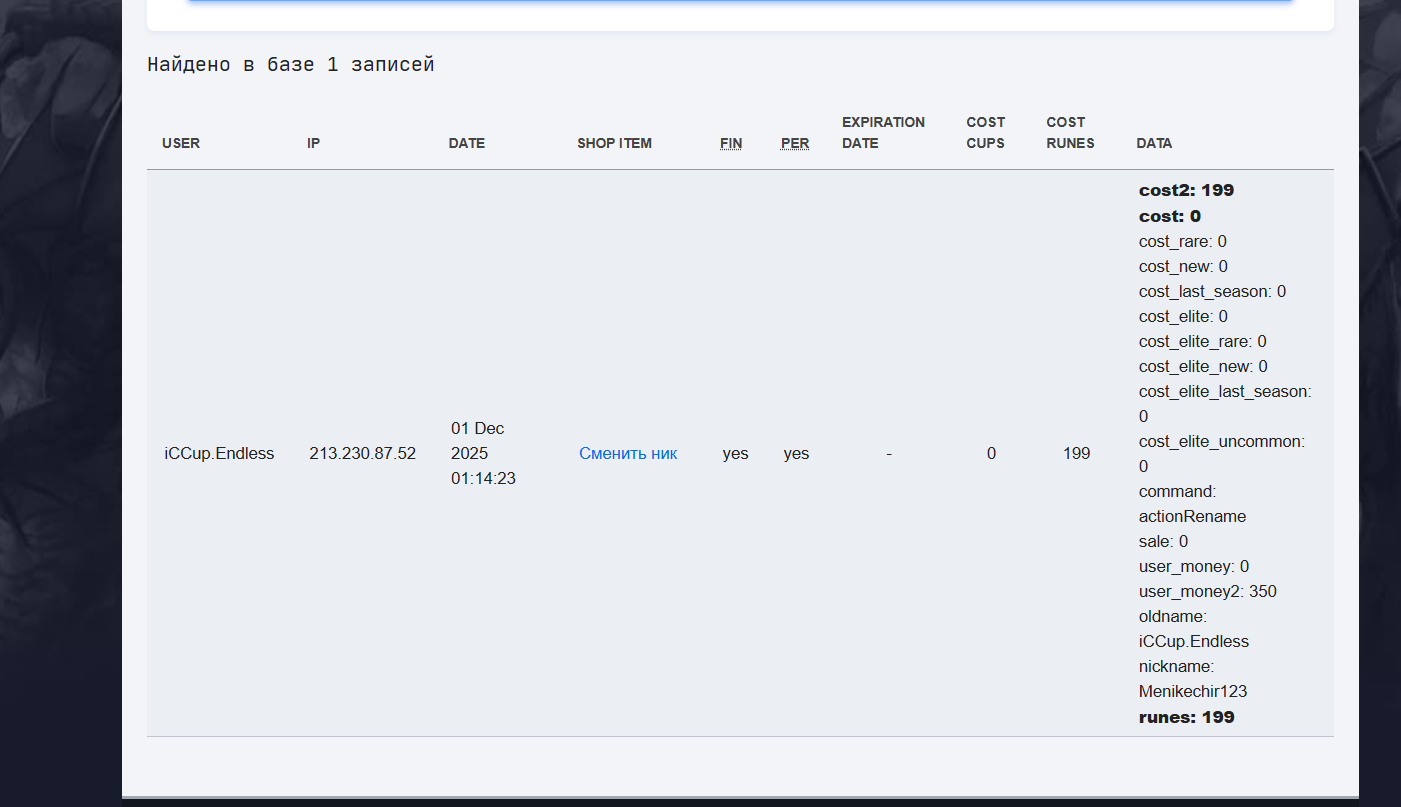
Task: Click the 'yes' value in FIN column
Action: (735, 453)
